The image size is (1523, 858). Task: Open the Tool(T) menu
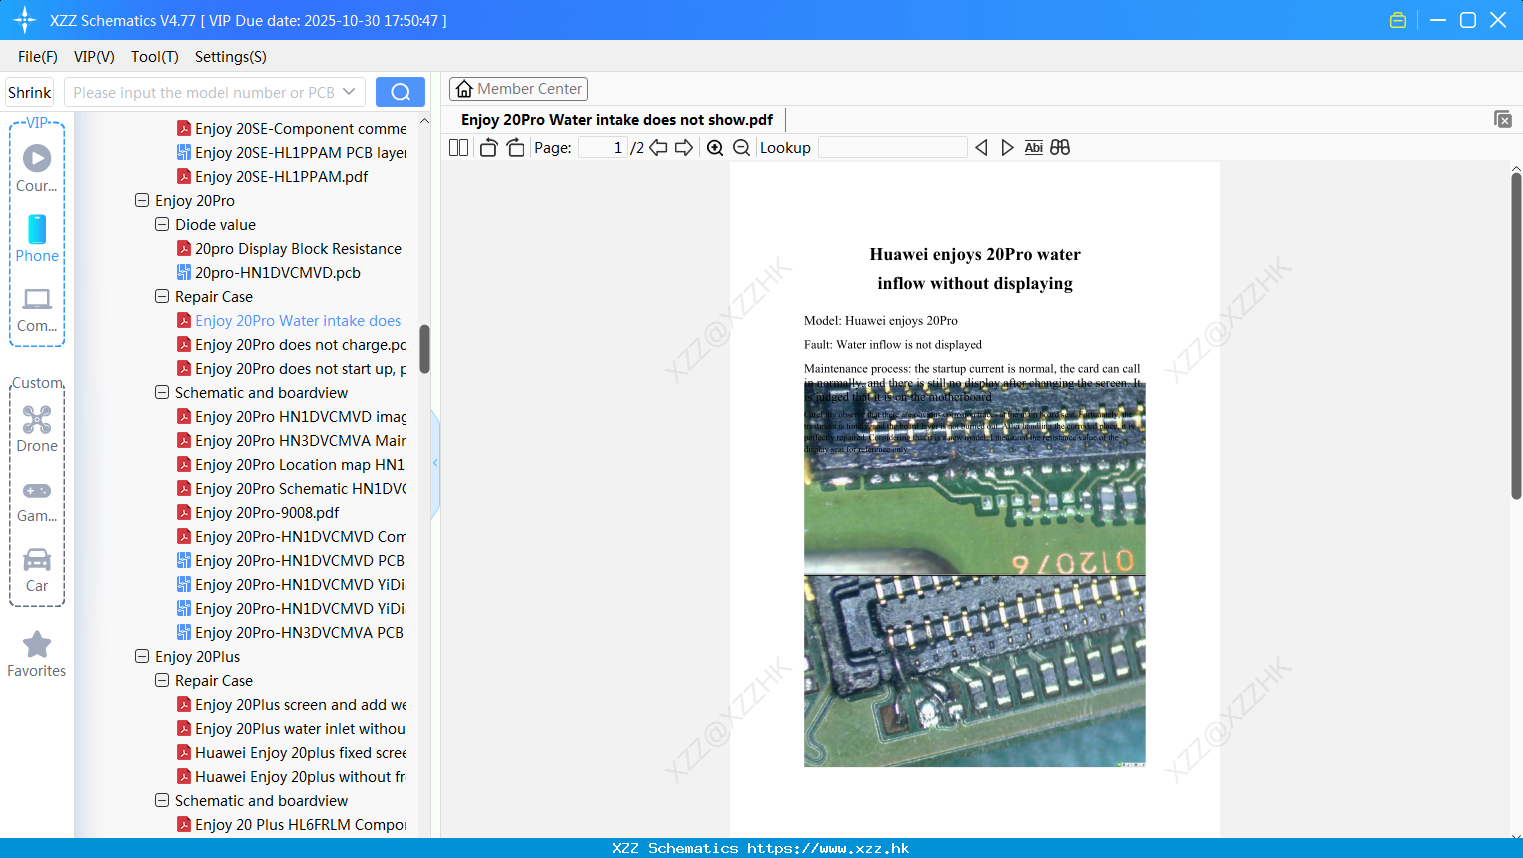155,57
